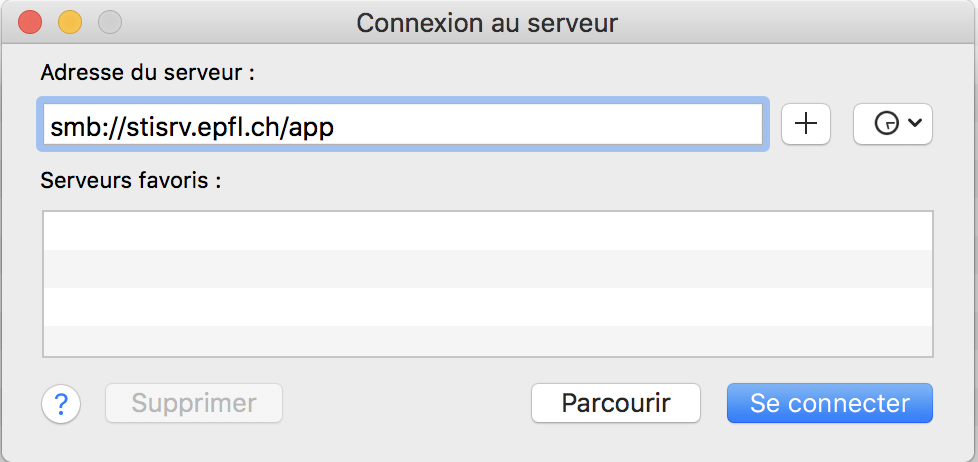Screen dimensions: 978x462
Task: Add server to favorites with plus button
Action: (x=805, y=123)
